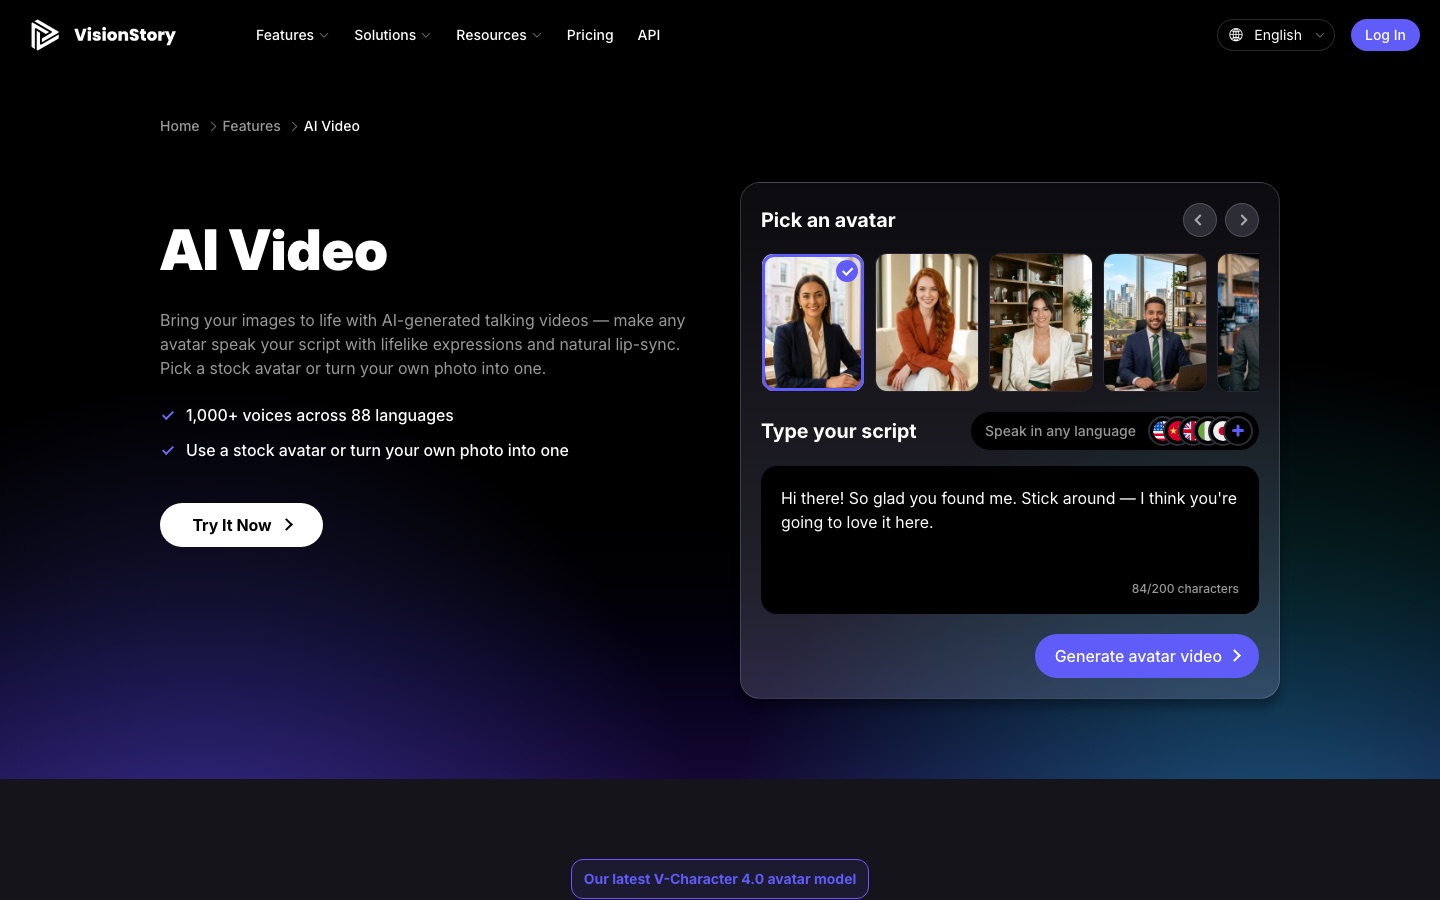Open the English language dropdown
This screenshot has width=1440, height=900.
(x=1276, y=35)
